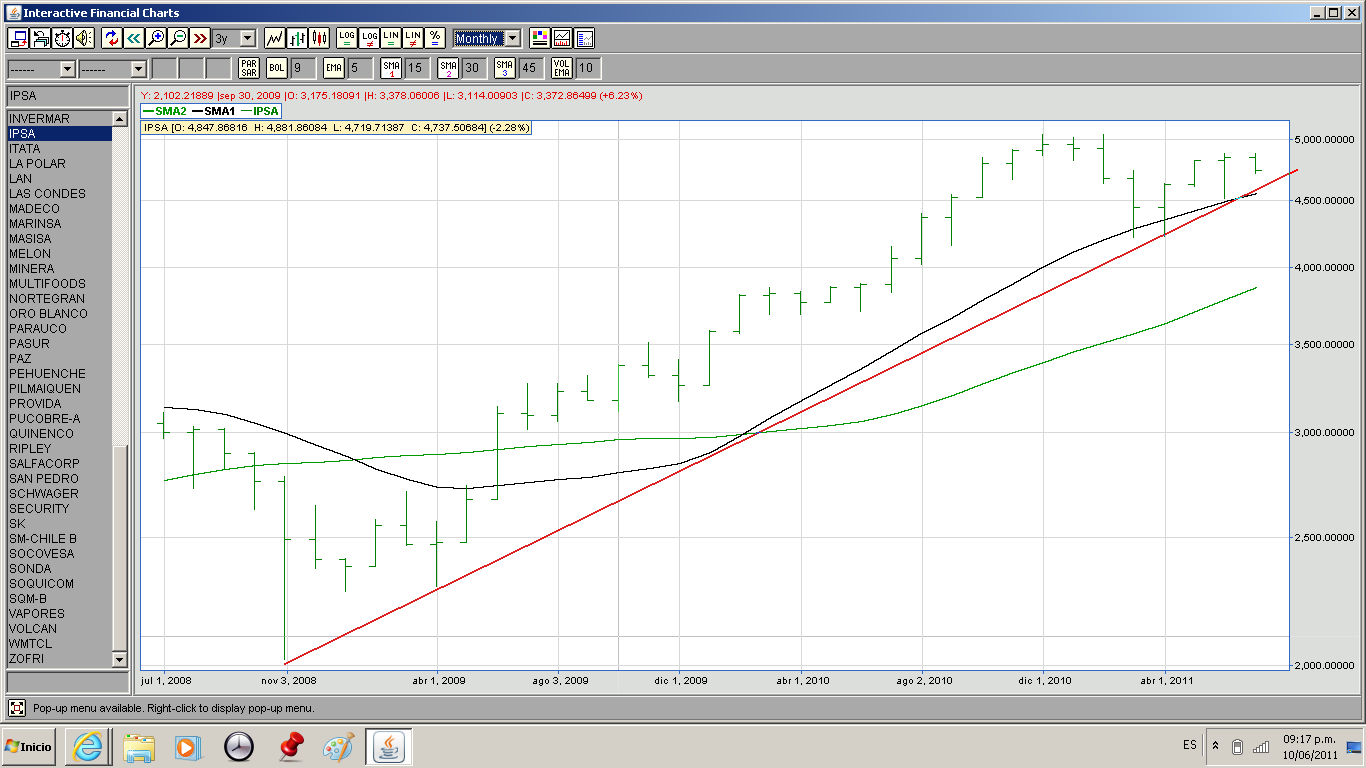The width and height of the screenshot is (1366, 768).
Task: Click the EMA period input field
Action: (361, 68)
